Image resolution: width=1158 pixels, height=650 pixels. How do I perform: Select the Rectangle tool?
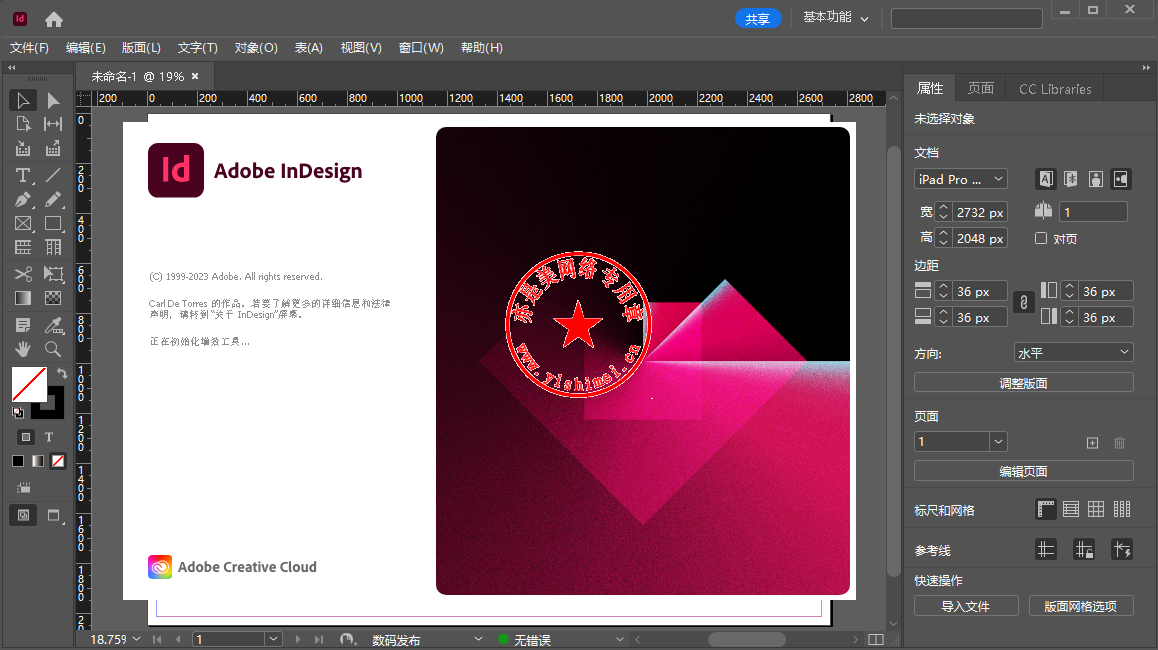point(52,223)
